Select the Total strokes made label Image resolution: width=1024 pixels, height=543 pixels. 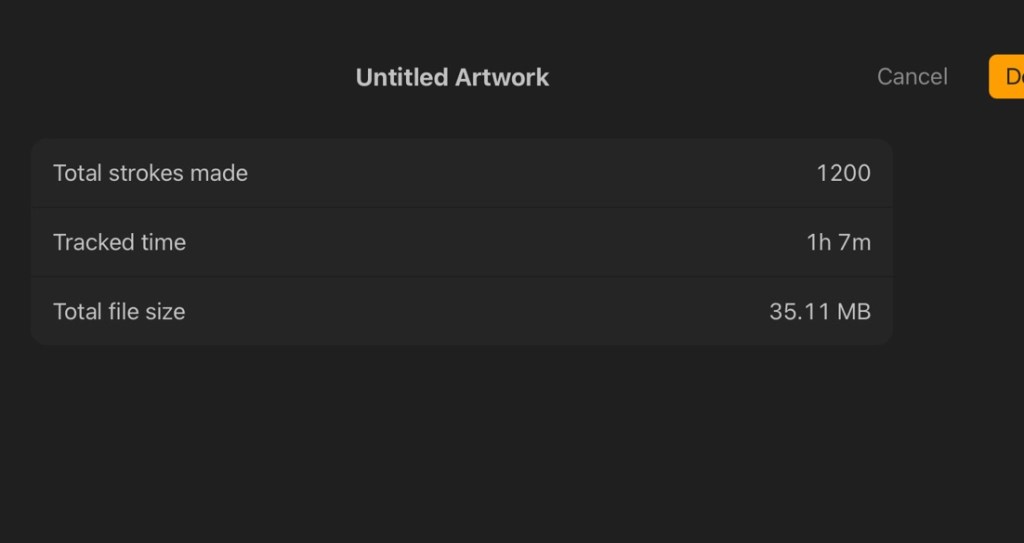tap(150, 173)
